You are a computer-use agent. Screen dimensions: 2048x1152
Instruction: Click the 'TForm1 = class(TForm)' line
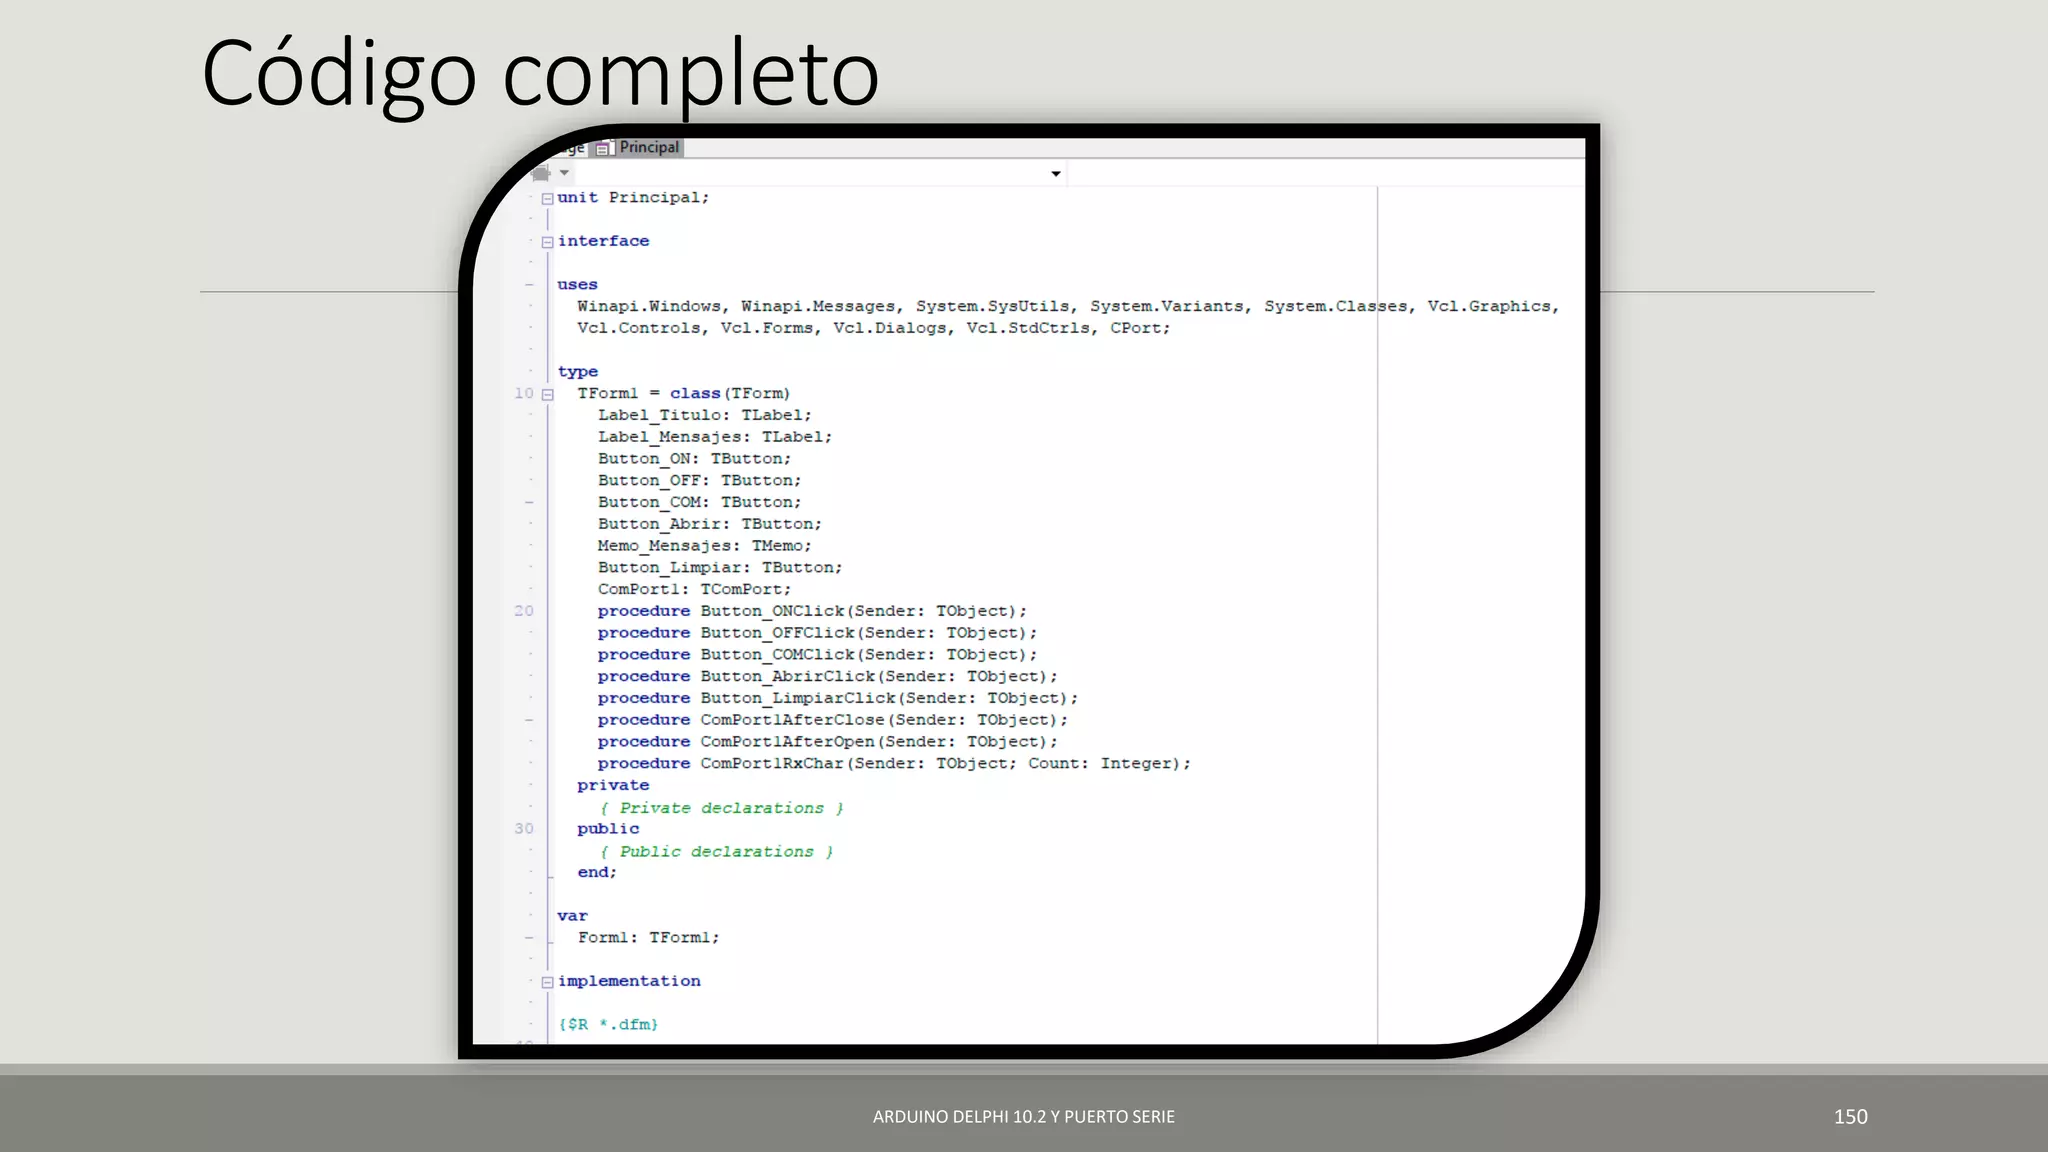pyautogui.click(x=683, y=393)
